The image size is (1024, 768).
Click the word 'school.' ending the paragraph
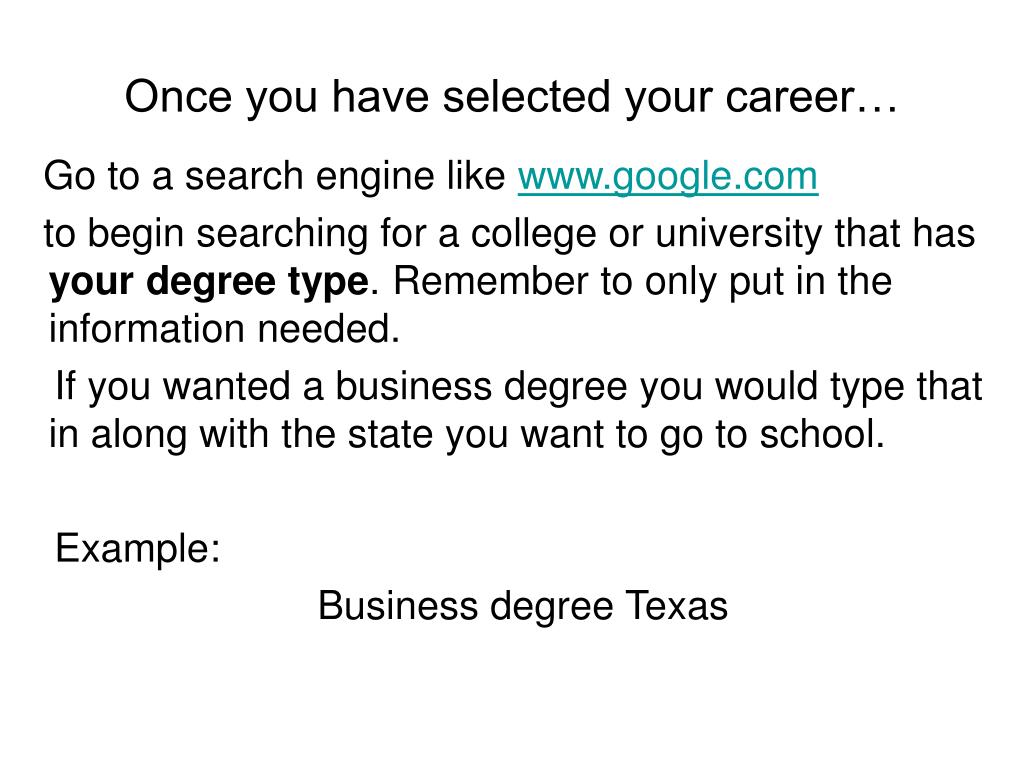(x=822, y=434)
